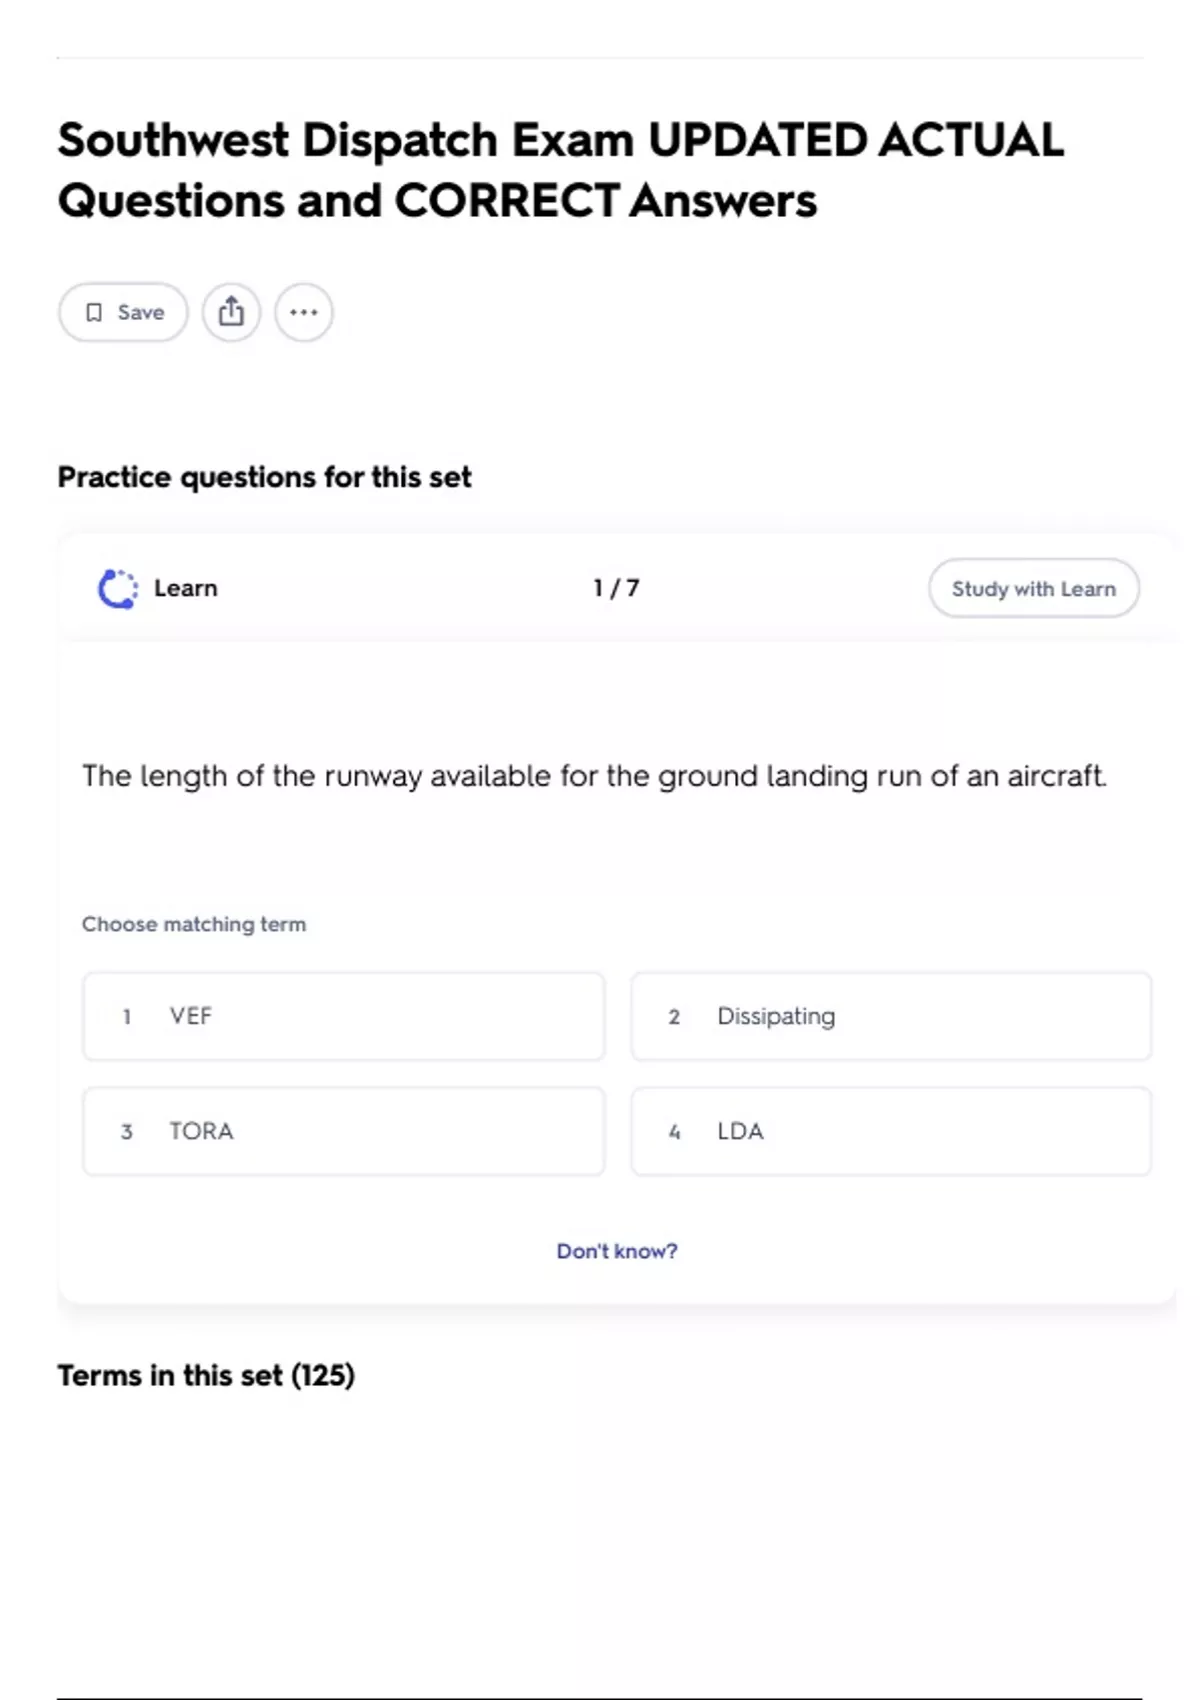Open the share options icon

pos(231,312)
